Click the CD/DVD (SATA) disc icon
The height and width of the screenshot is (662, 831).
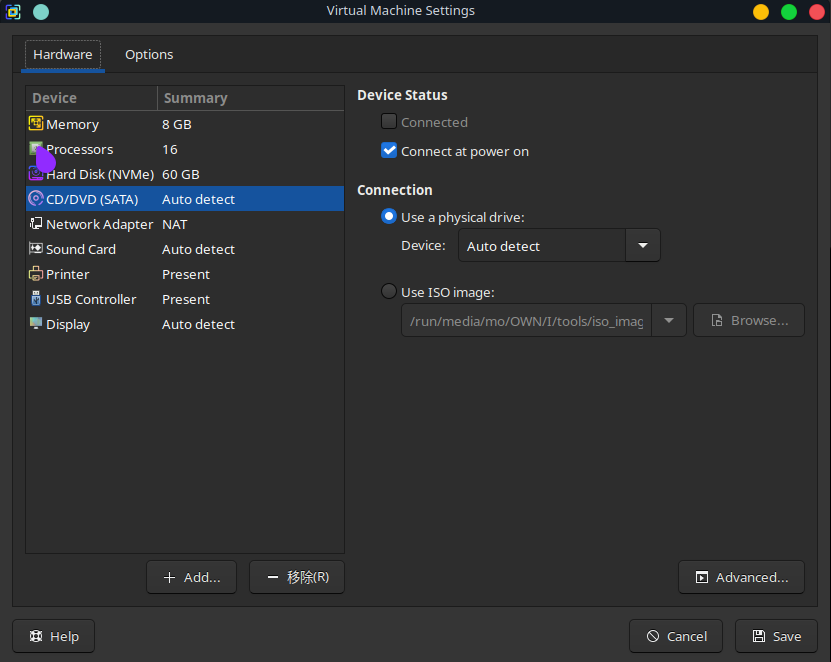tap(35, 199)
